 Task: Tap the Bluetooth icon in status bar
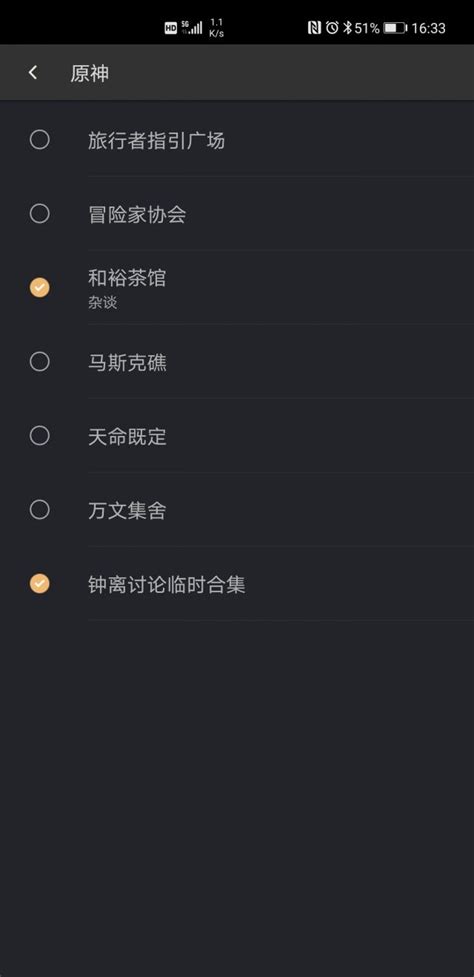click(x=348, y=27)
